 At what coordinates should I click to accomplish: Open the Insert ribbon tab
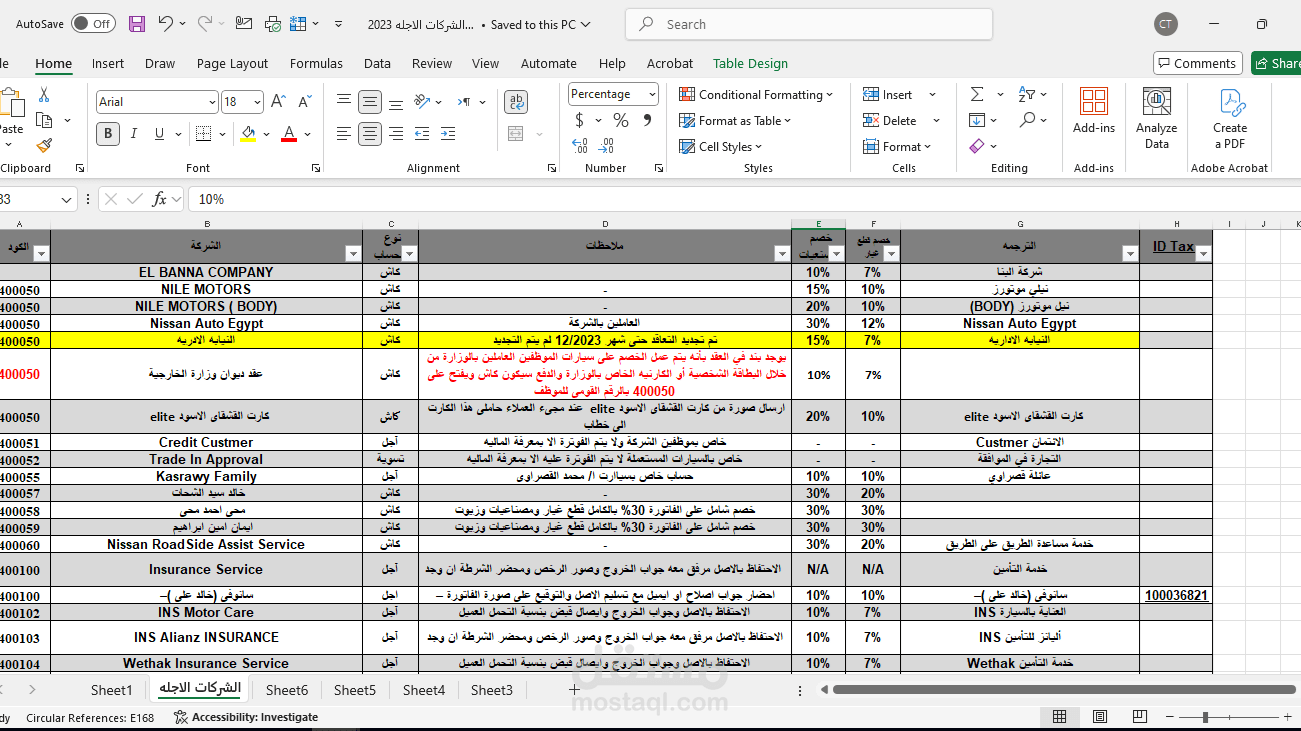point(108,63)
